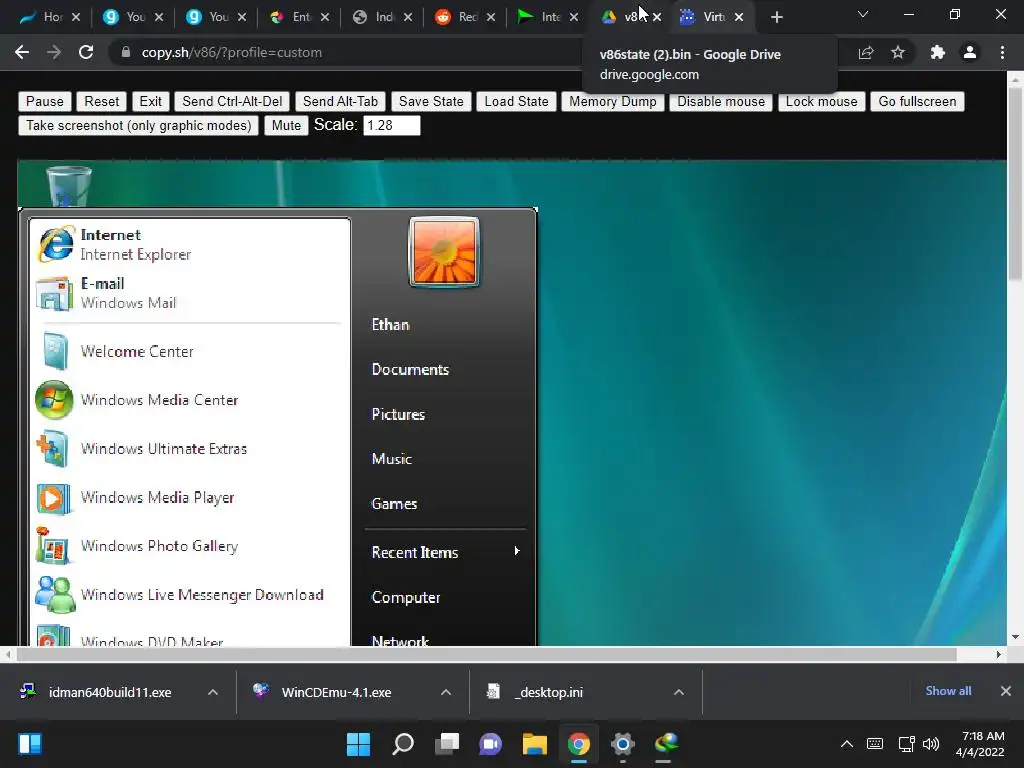
Task: Open the Chrome profile icon
Action: [x=970, y=52]
